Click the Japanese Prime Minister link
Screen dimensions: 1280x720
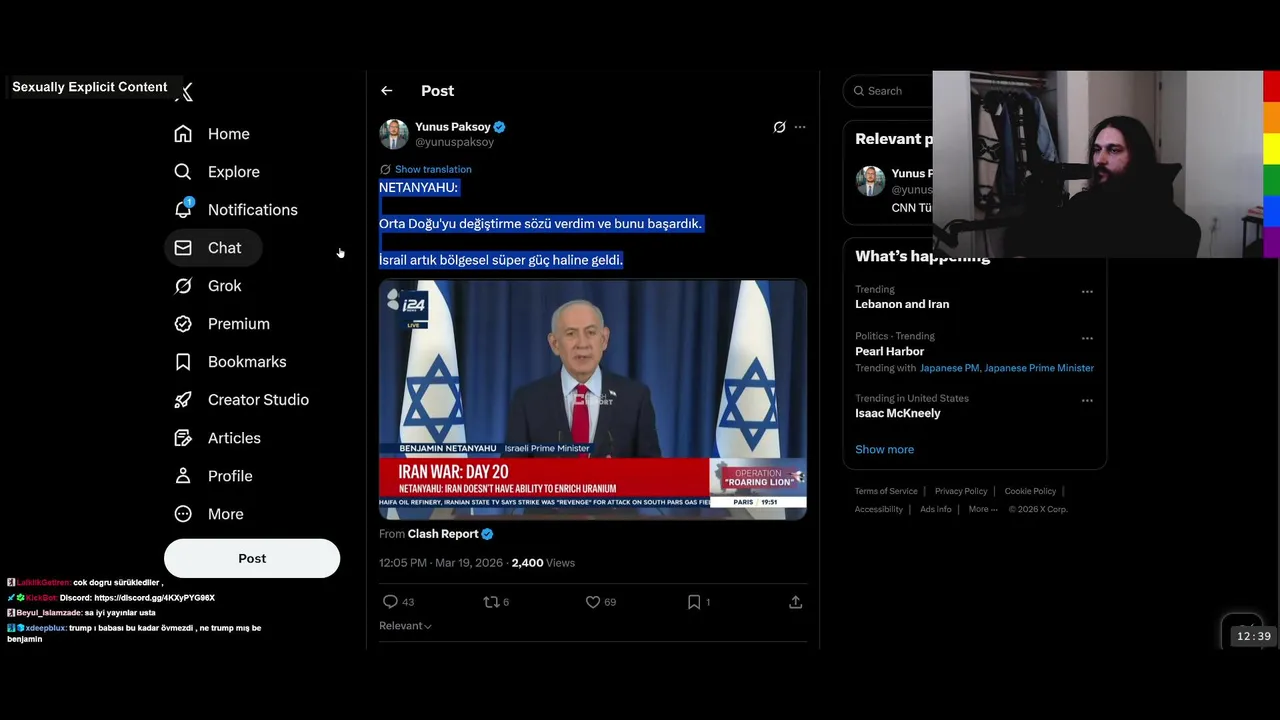coord(1039,368)
